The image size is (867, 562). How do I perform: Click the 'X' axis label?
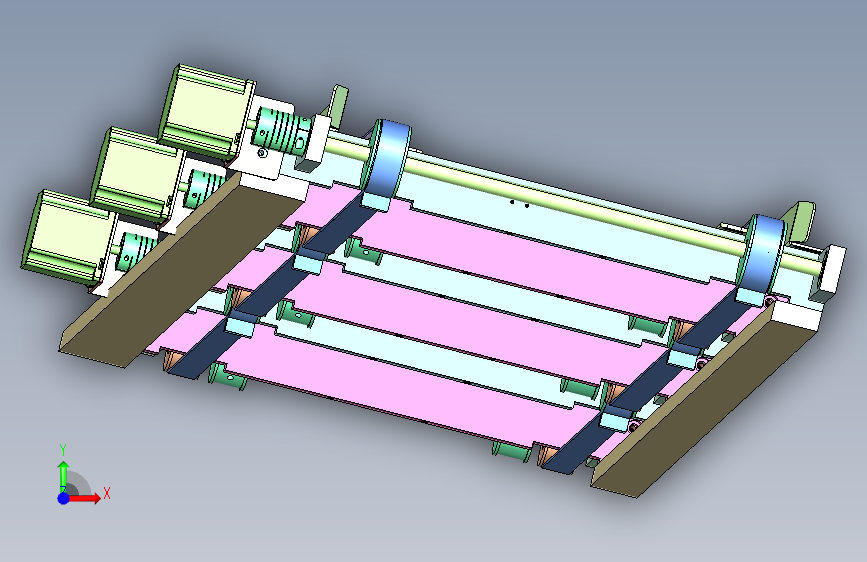(x=107, y=493)
